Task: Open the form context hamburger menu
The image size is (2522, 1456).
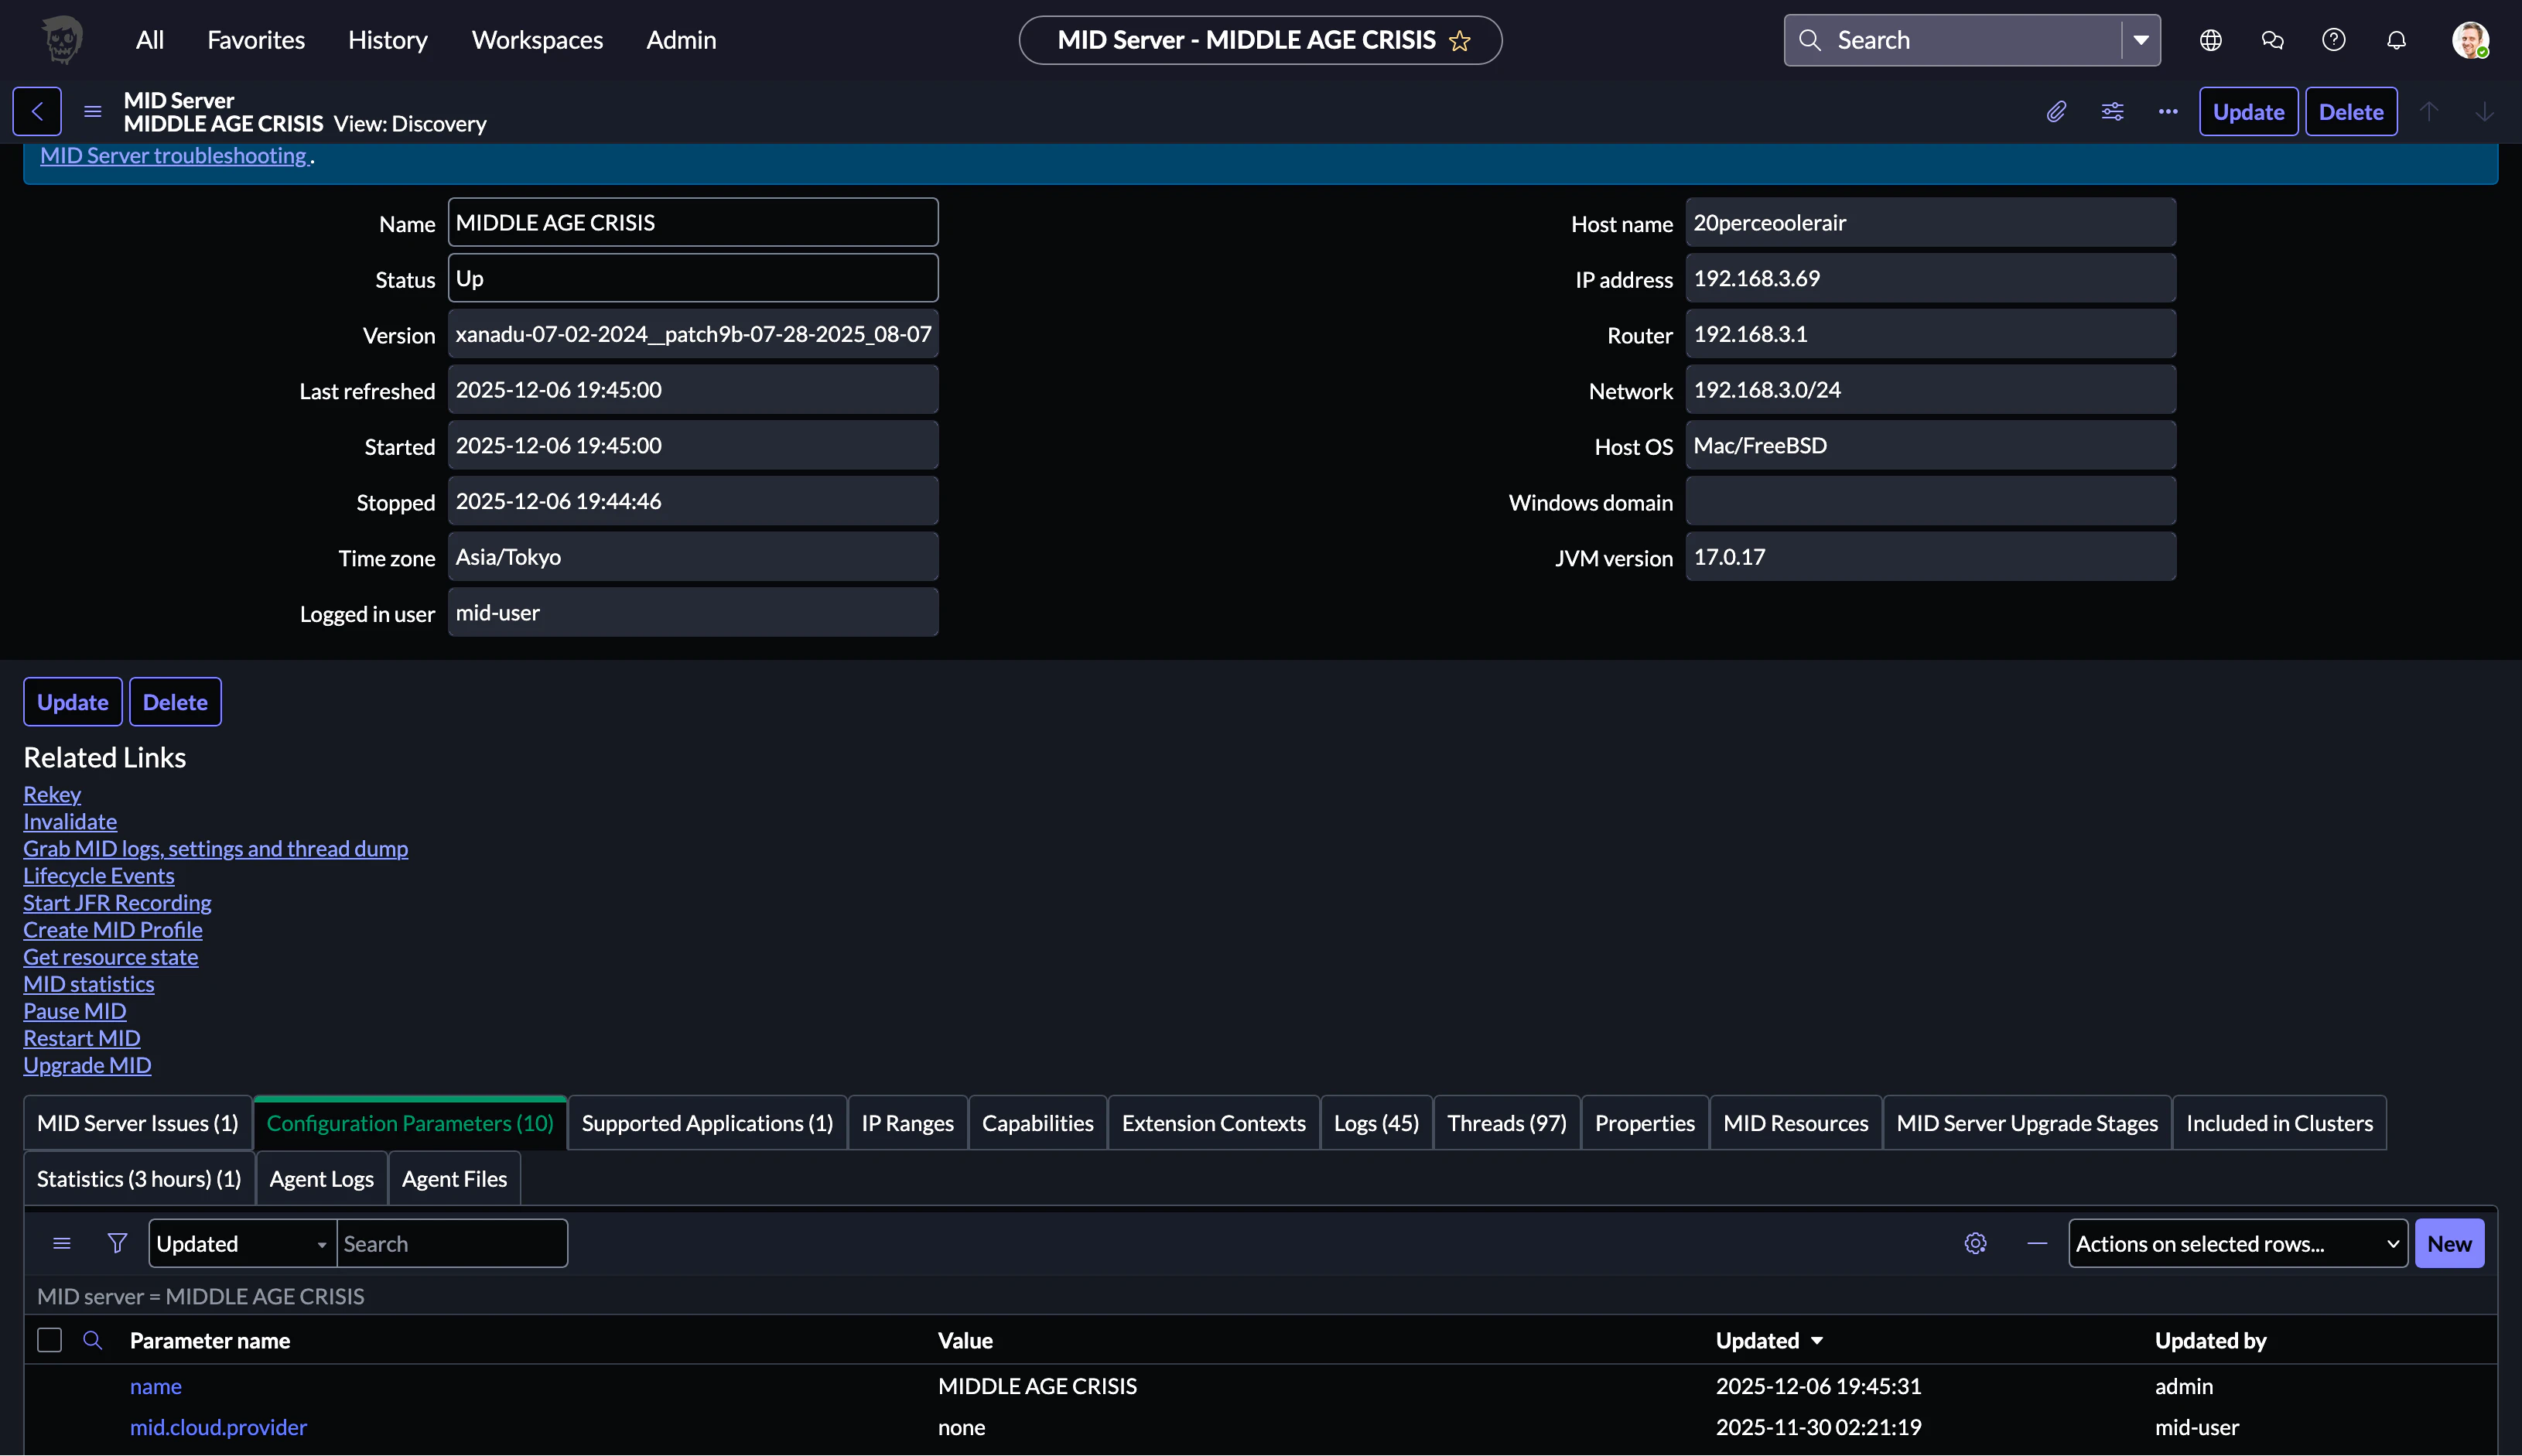Action: [x=93, y=111]
